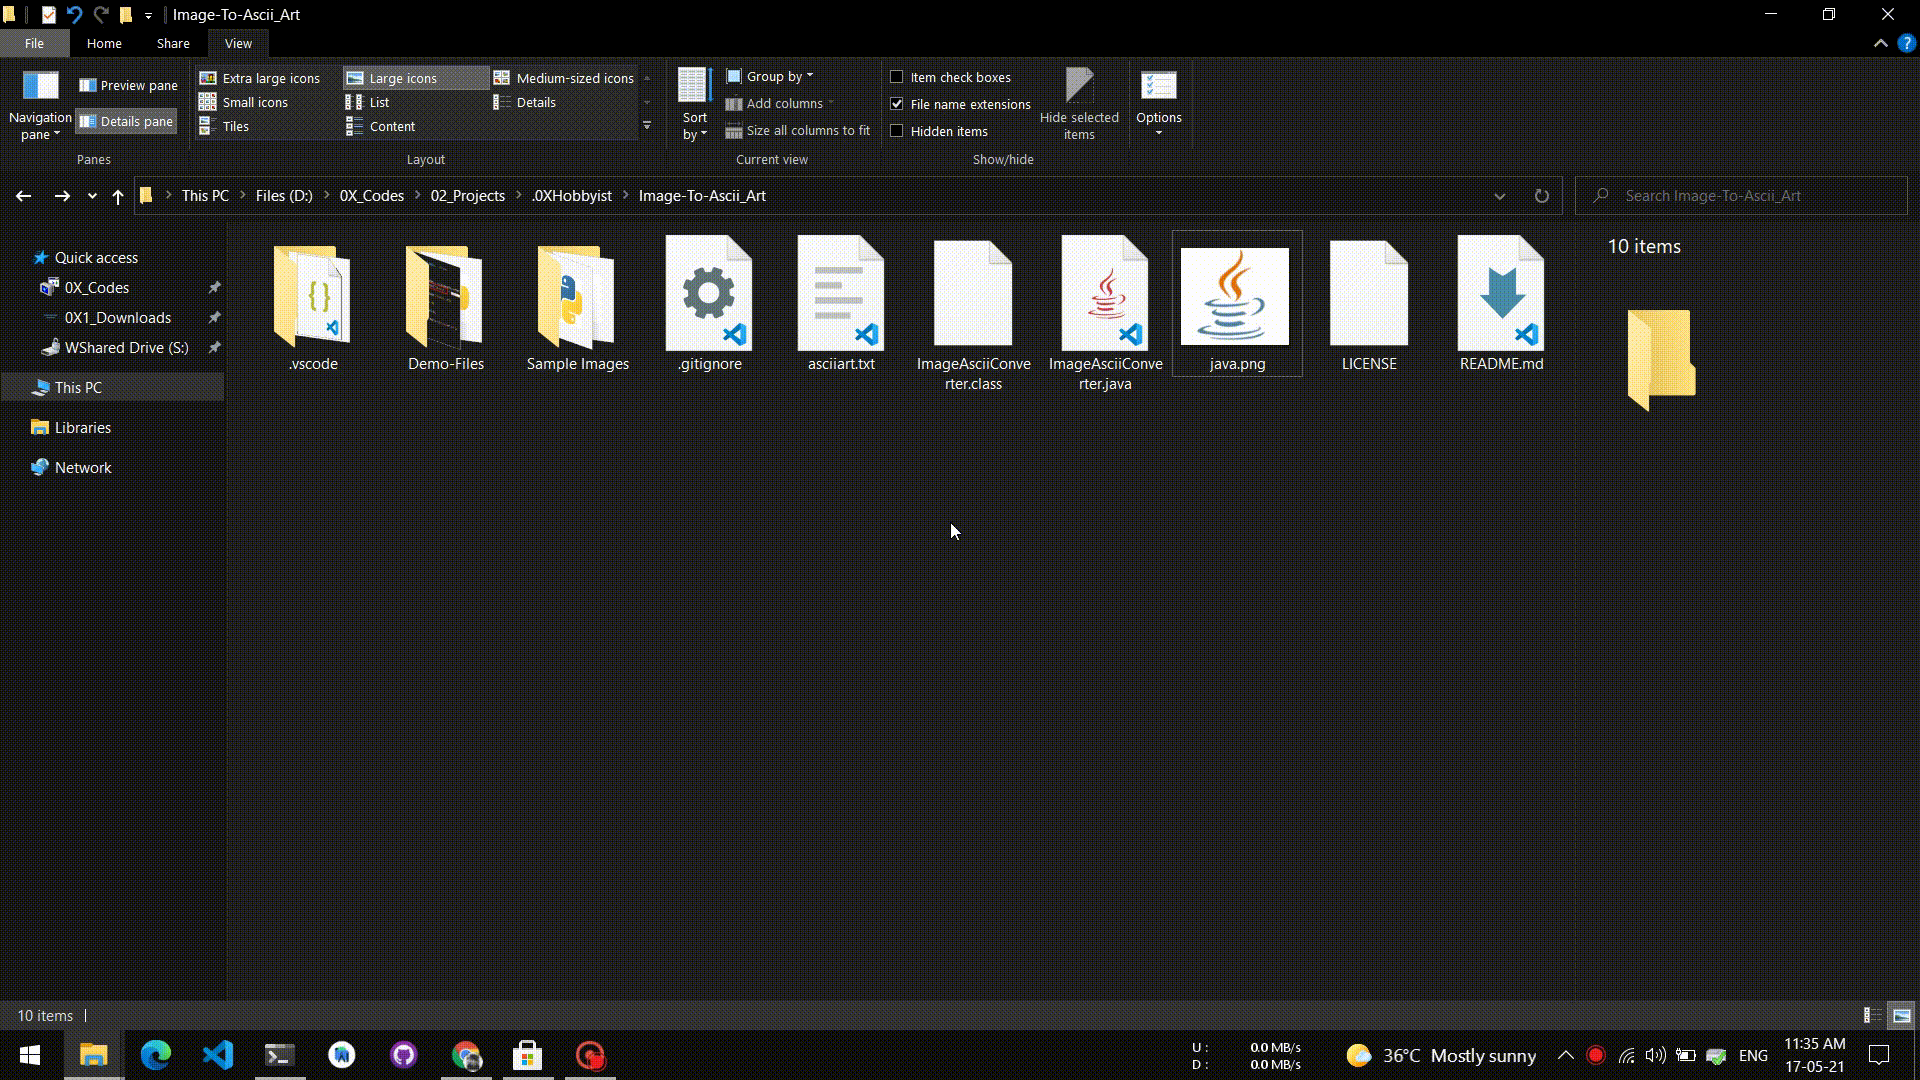Show Hidden items checkbox
This screenshot has width=1920, height=1080.
[897, 131]
